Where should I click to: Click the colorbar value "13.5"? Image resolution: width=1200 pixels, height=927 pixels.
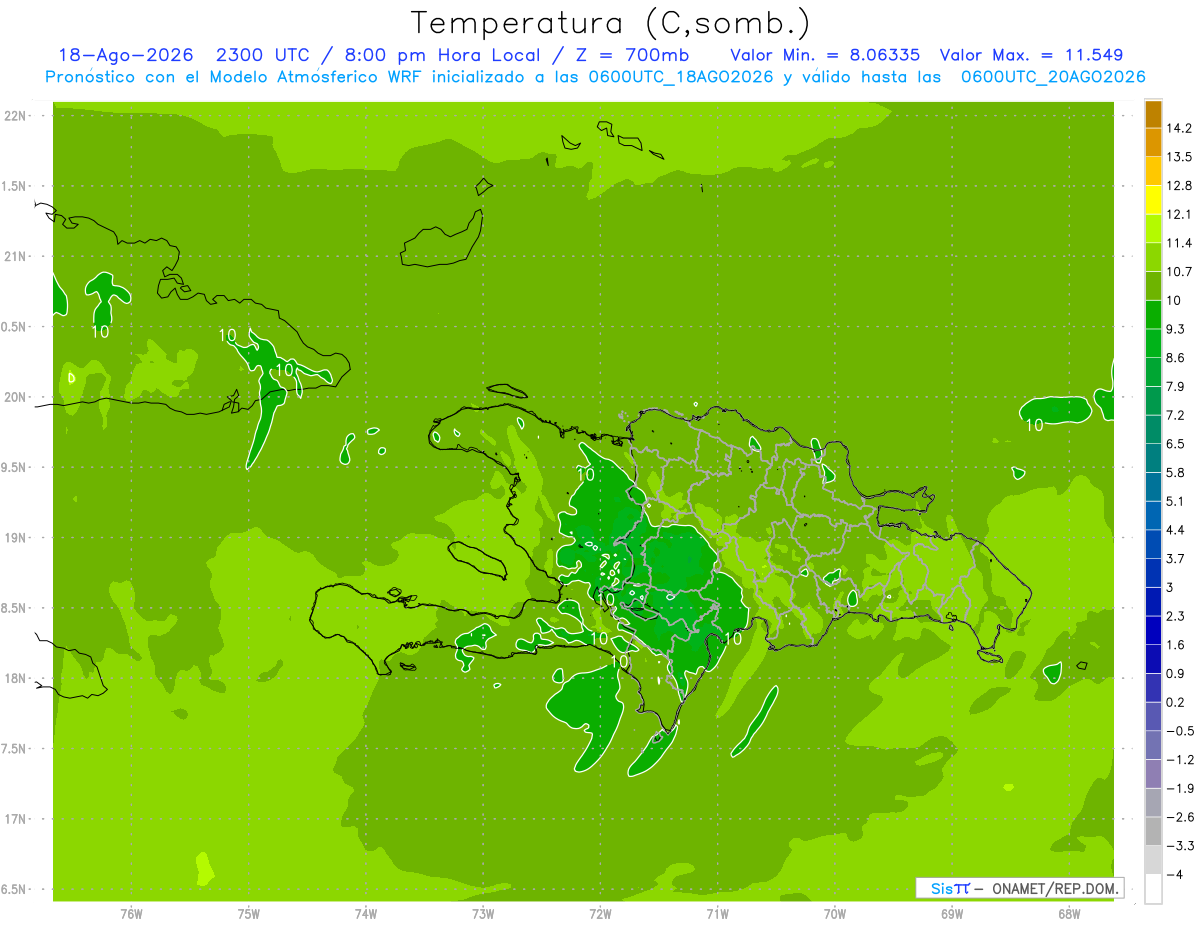(x=1179, y=157)
